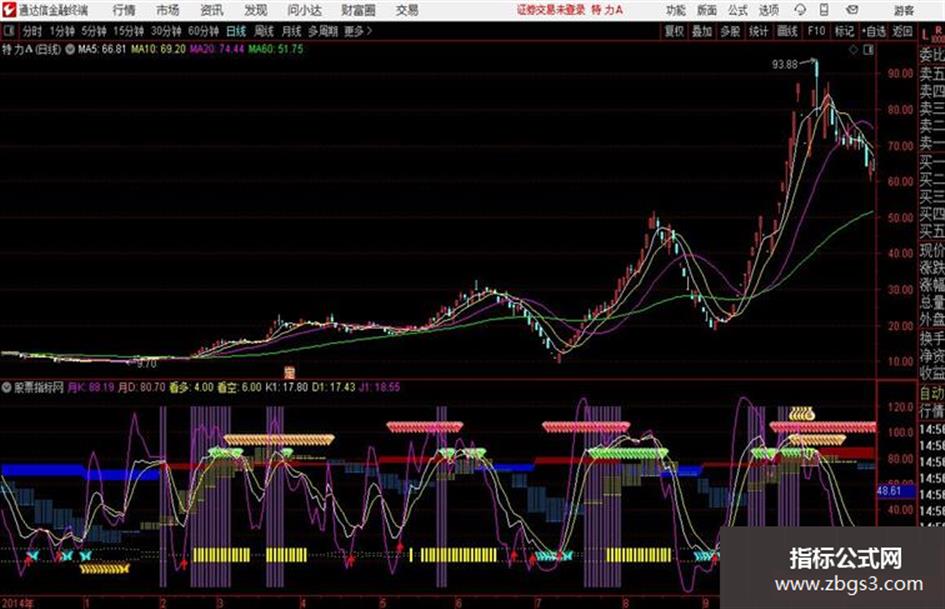This screenshot has height=609, width=945.
Task: Toggle the side panel icon beside 分时
Action: (9, 30)
